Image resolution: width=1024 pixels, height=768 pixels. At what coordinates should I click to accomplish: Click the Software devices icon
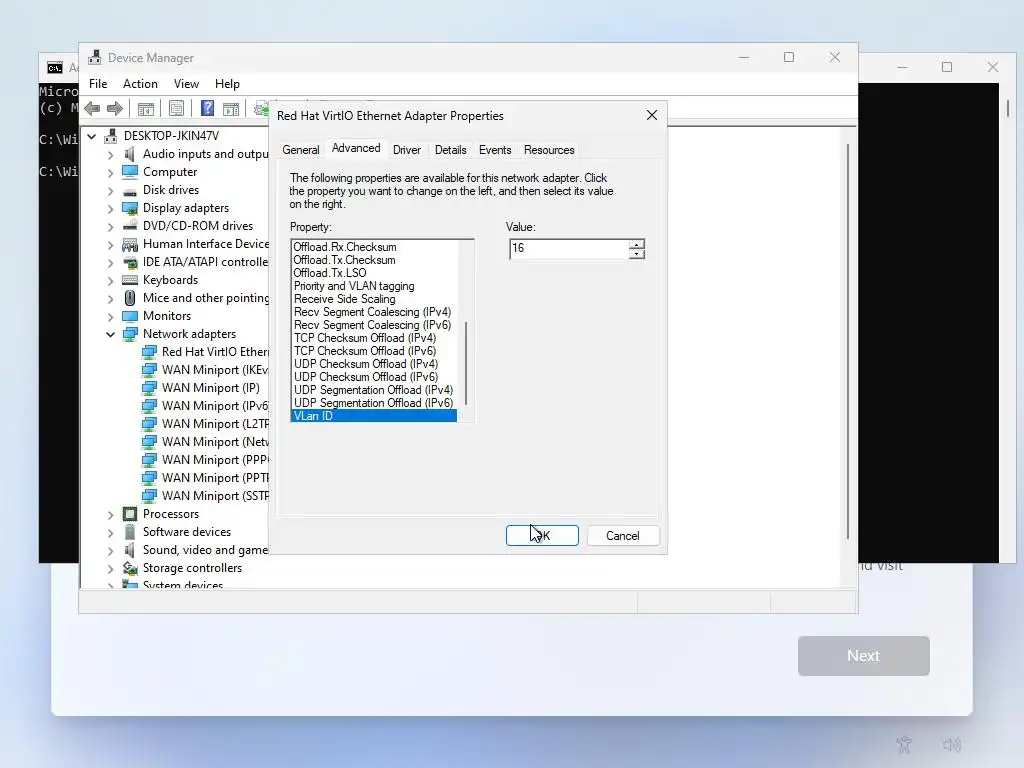point(130,532)
